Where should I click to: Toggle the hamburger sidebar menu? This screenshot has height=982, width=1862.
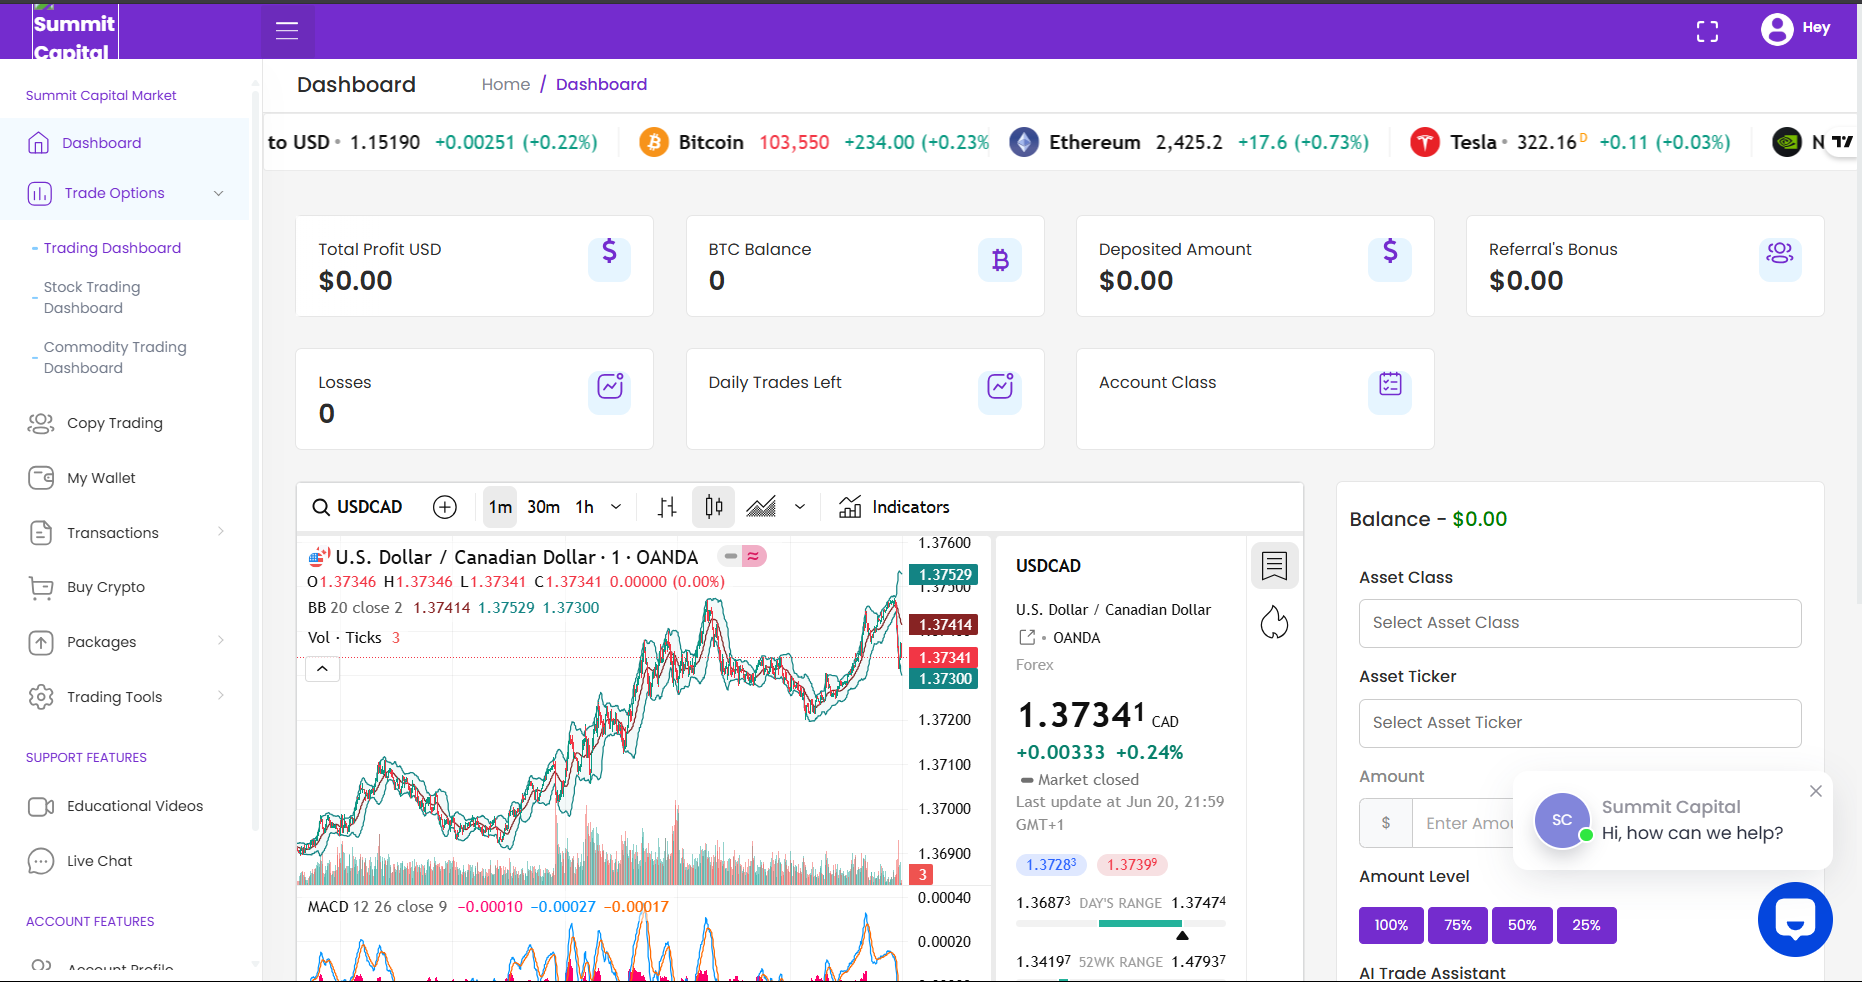287,31
